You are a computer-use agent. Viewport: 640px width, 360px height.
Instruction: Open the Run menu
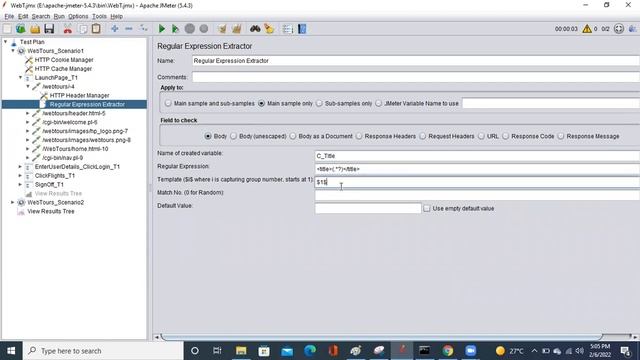click(59, 16)
